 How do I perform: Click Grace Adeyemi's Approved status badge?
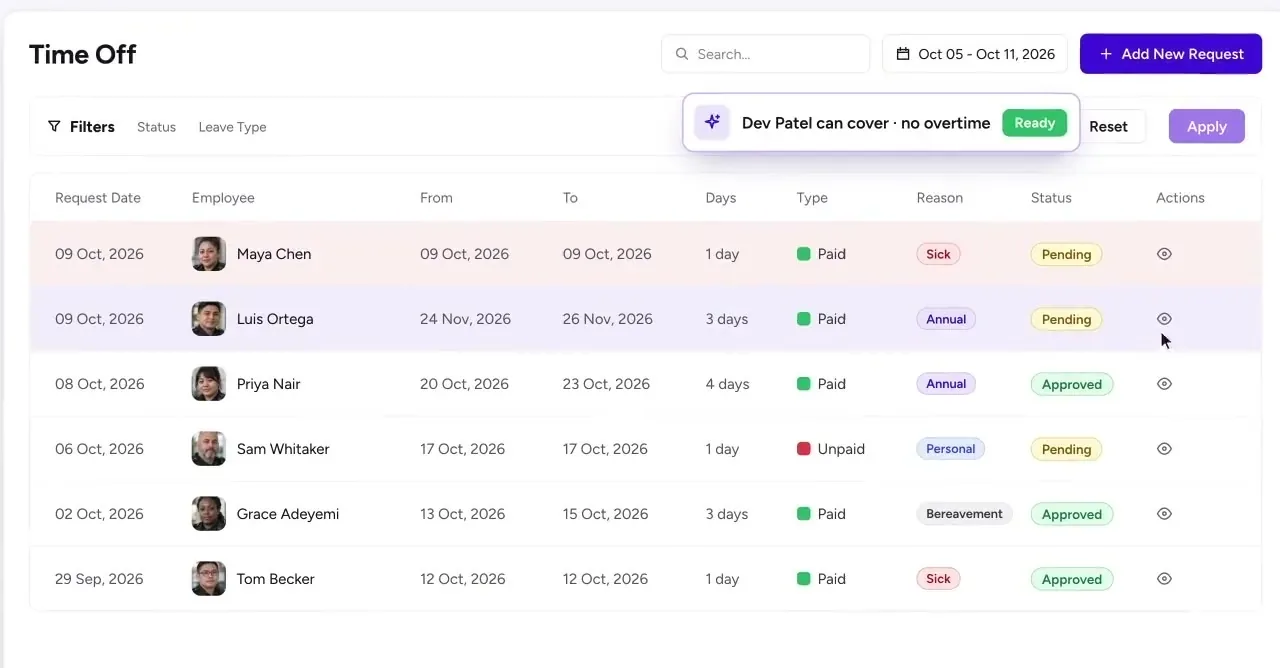pos(1072,515)
